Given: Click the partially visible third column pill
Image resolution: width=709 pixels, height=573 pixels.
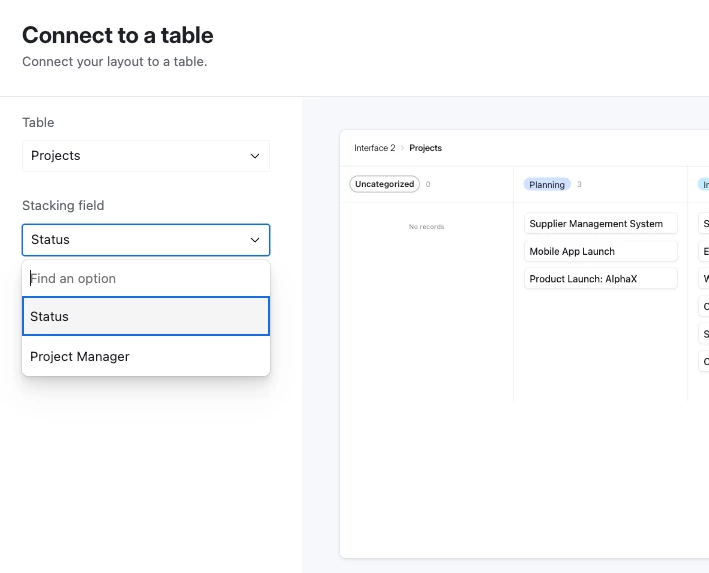Looking at the screenshot, I should pos(704,184).
